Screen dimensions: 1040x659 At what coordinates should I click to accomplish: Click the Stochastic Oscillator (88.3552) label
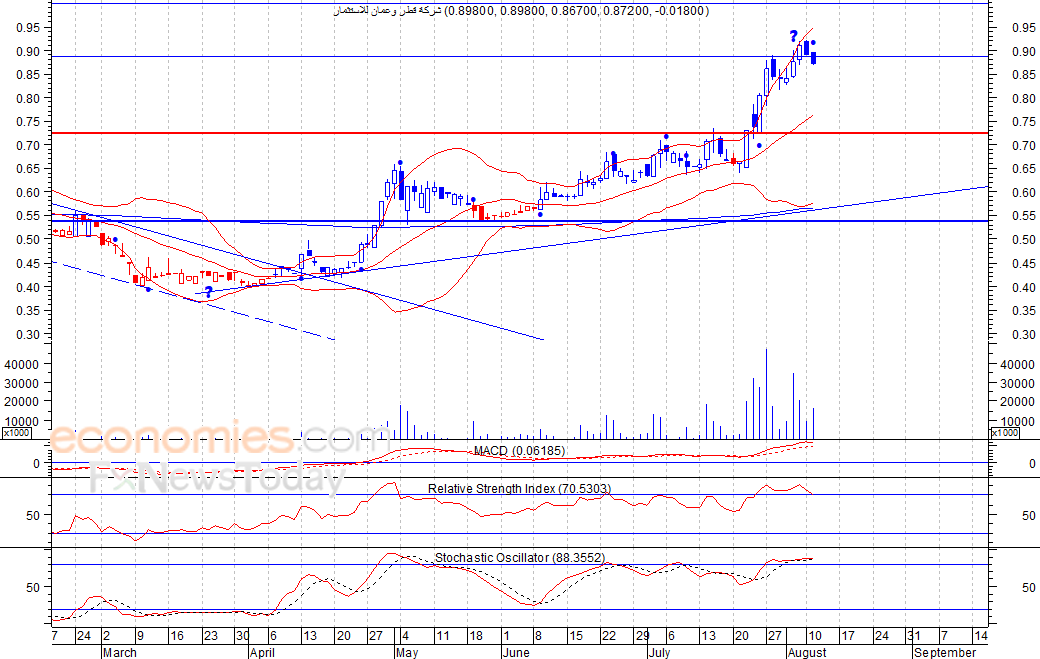coord(520,558)
